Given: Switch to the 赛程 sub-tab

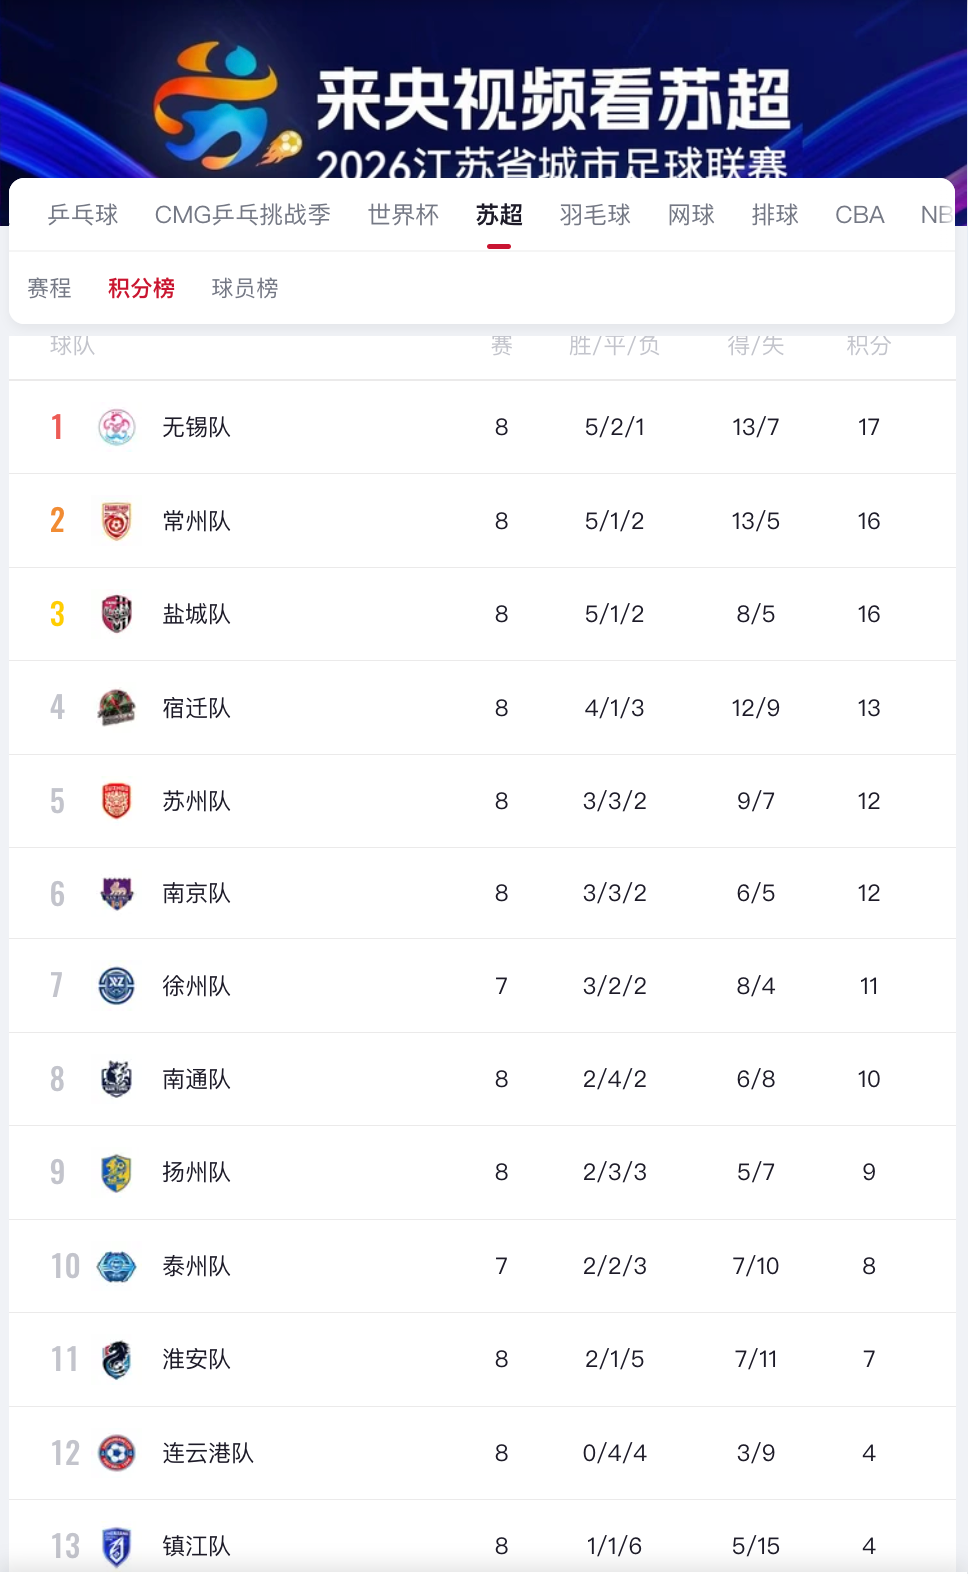Looking at the screenshot, I should click(x=49, y=288).
